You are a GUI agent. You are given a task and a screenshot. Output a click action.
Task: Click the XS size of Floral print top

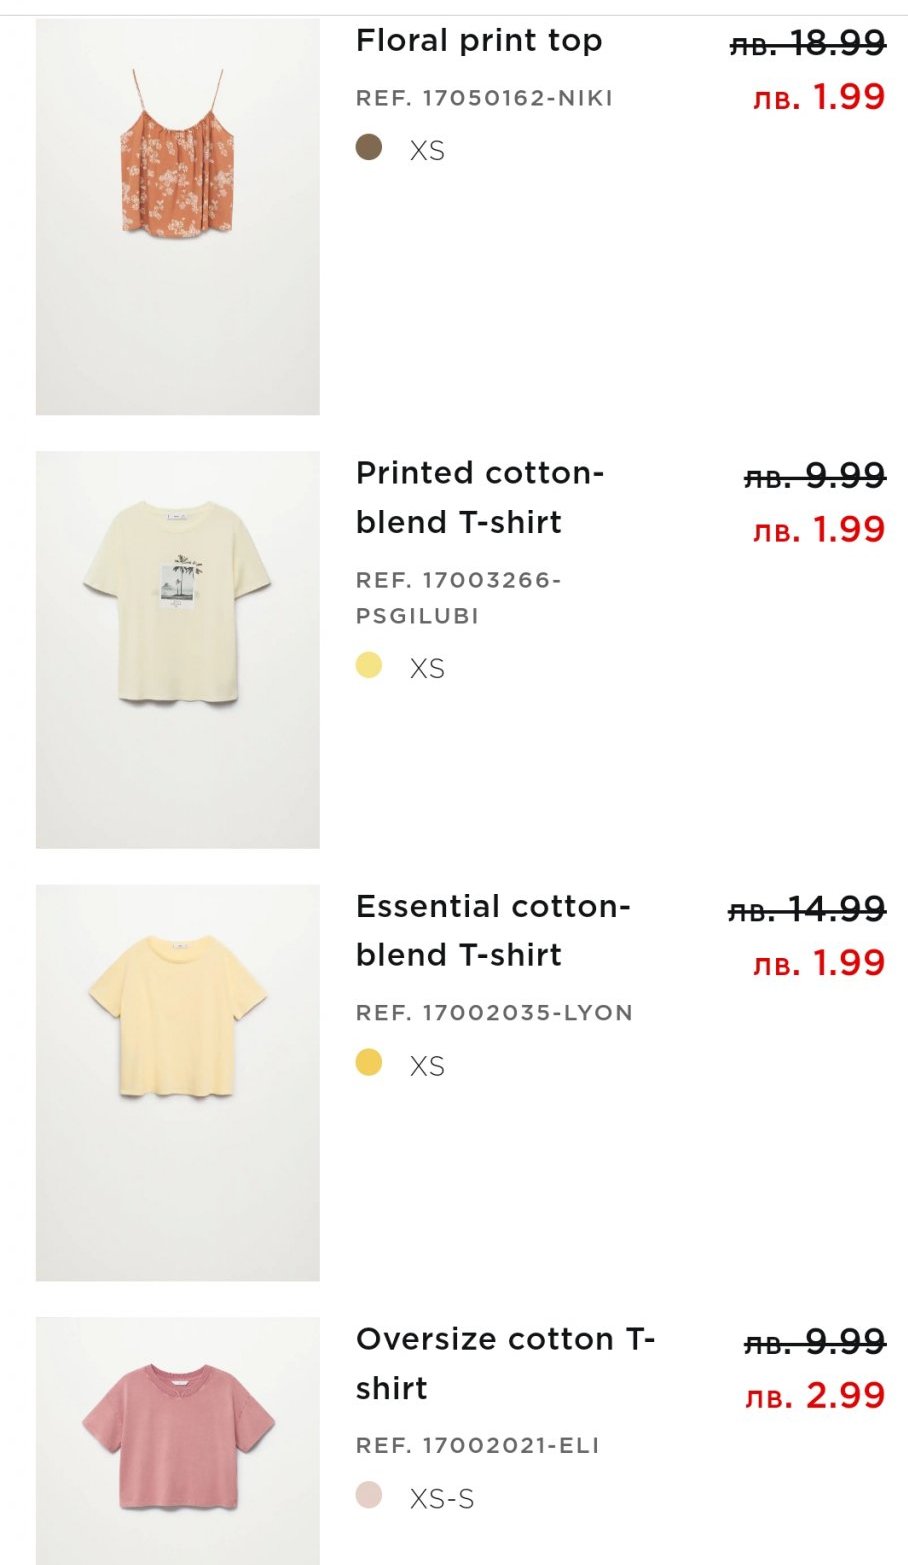tap(427, 151)
